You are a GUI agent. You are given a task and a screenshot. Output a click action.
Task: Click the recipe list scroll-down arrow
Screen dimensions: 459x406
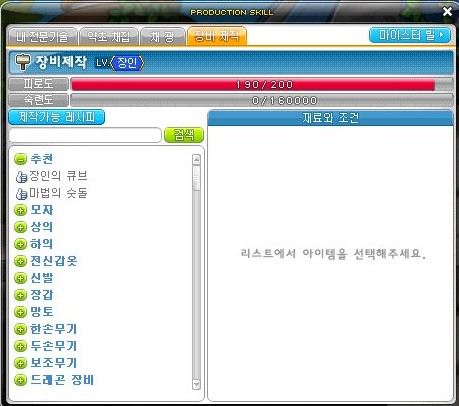pyautogui.click(x=196, y=384)
